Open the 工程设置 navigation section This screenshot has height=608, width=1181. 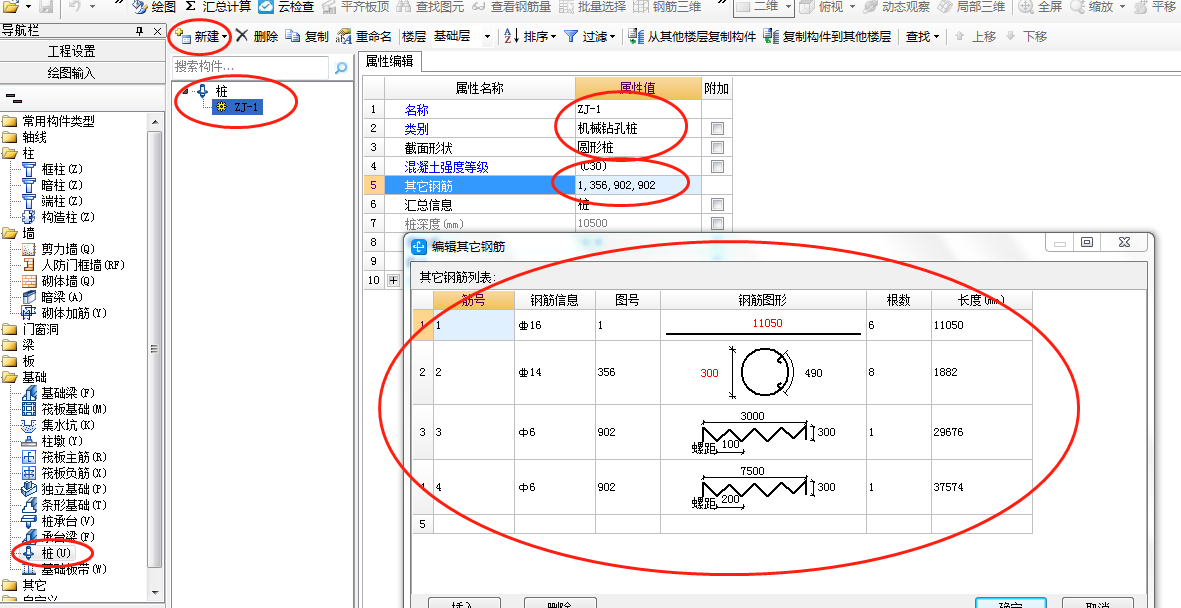click(72, 51)
